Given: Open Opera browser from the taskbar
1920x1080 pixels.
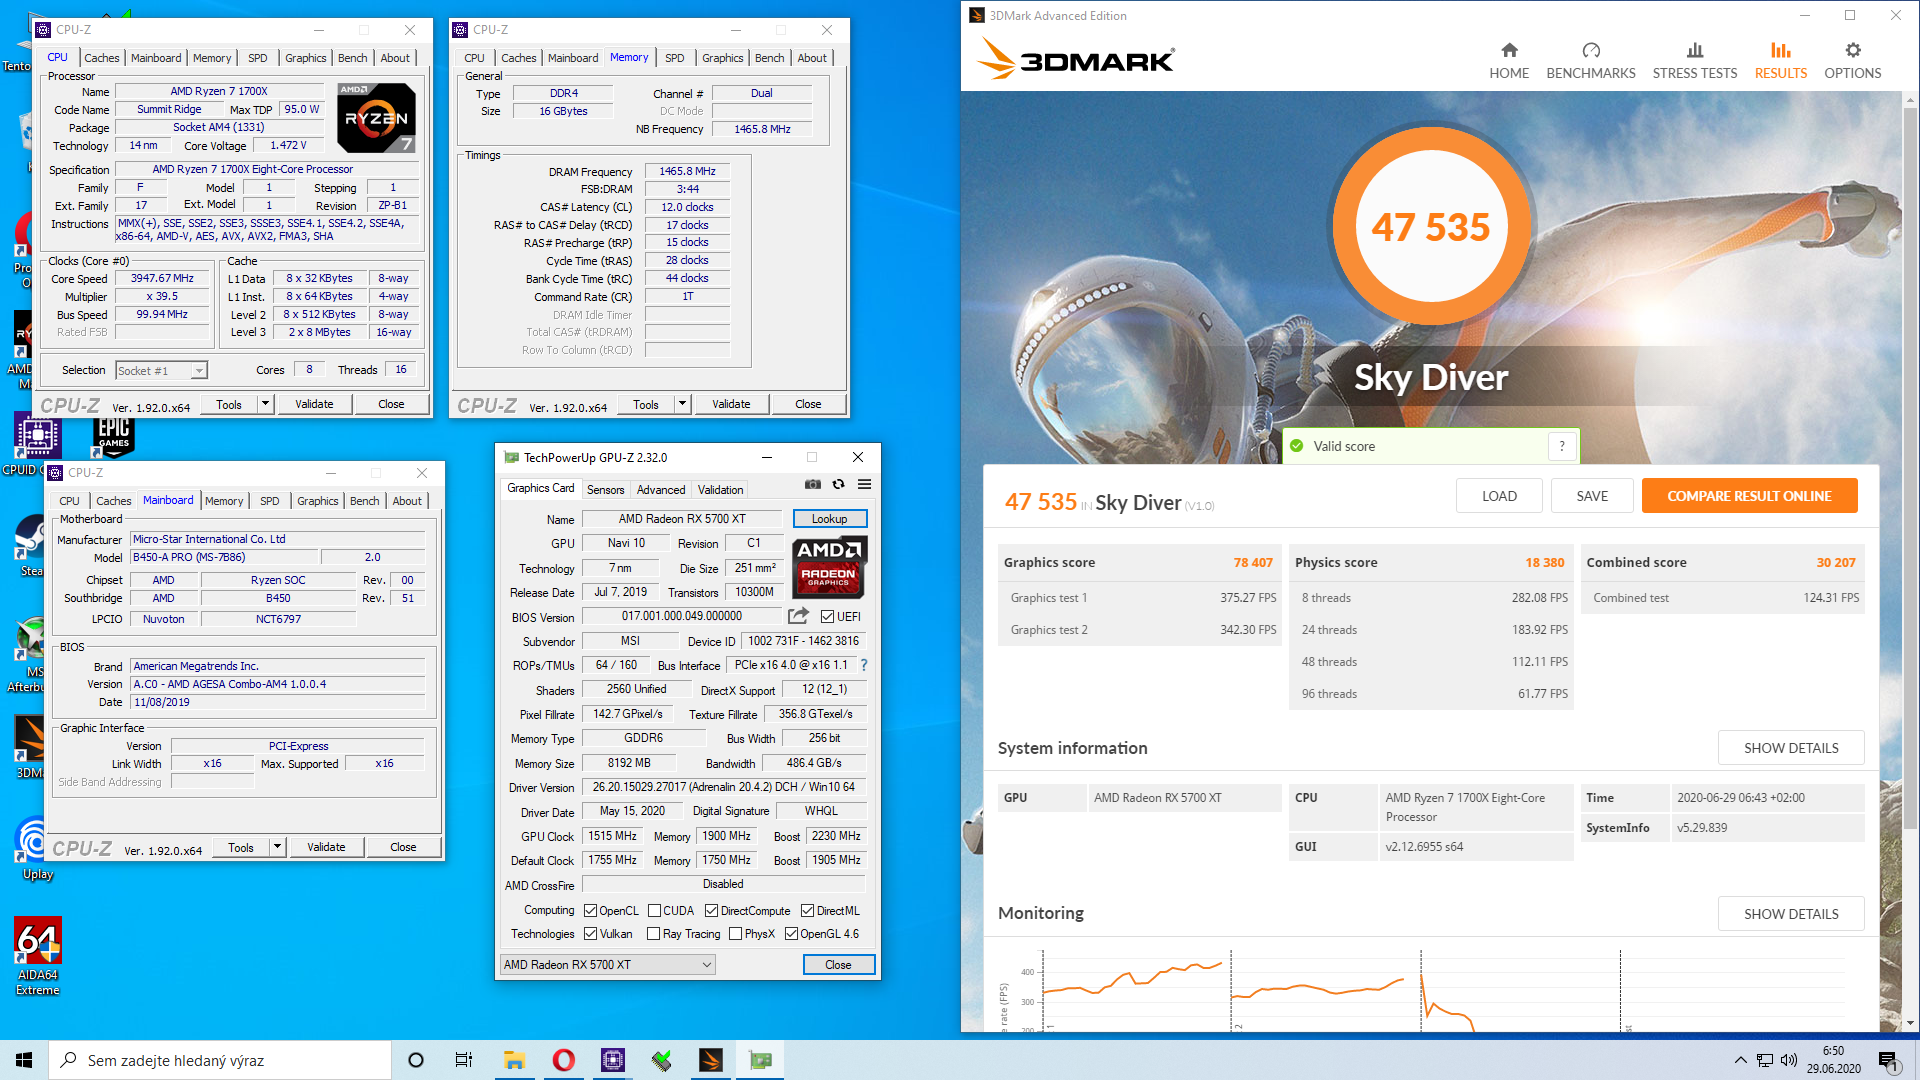Looking at the screenshot, I should click(563, 1060).
